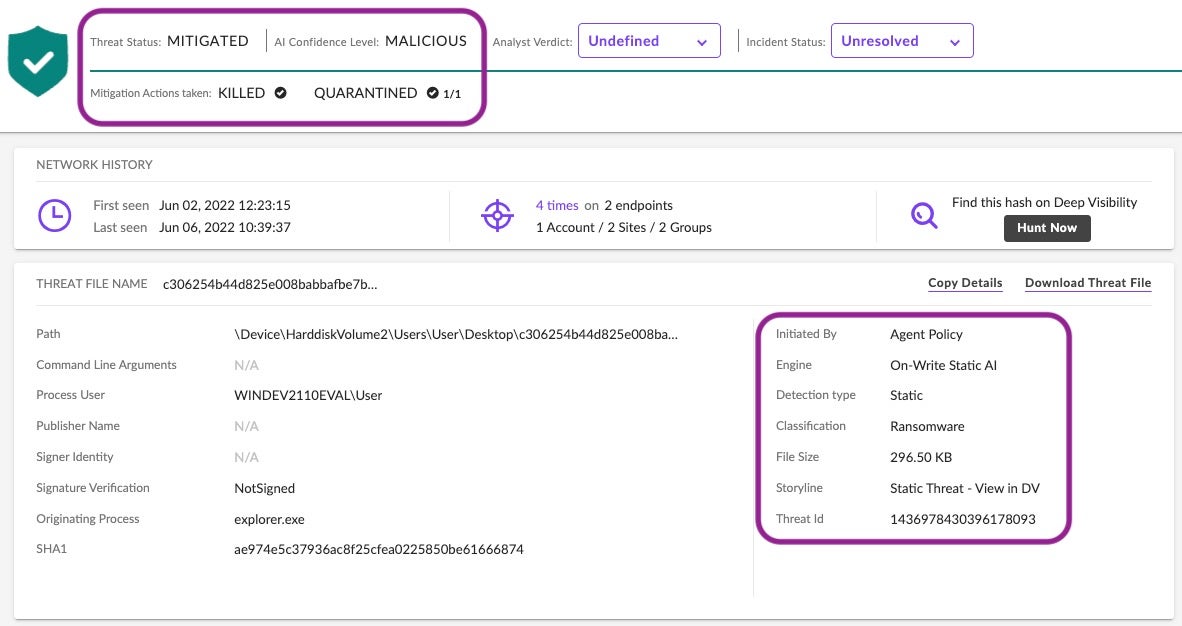The height and width of the screenshot is (626, 1182).
Task: Click the truncated file Path value
Action: pyautogui.click(x=456, y=334)
